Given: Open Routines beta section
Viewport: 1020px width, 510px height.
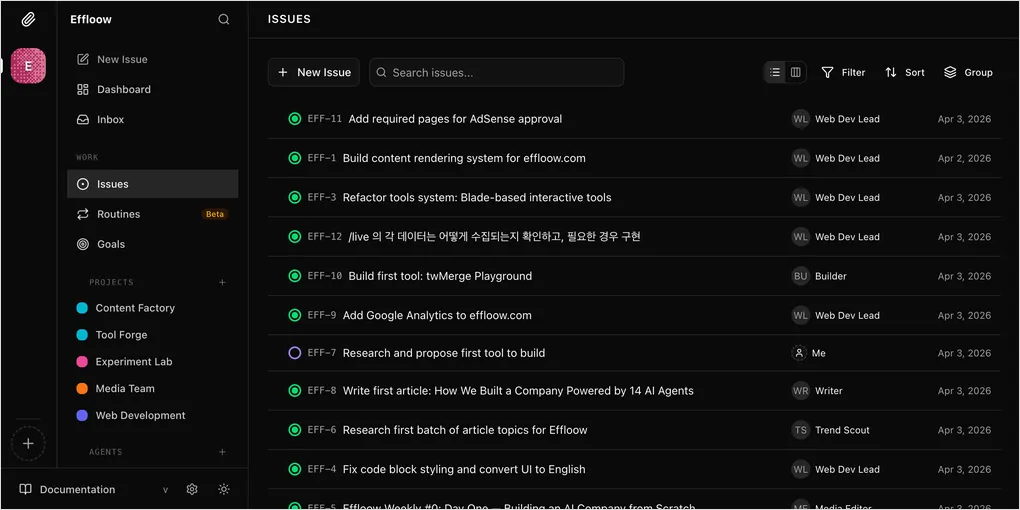Looking at the screenshot, I should point(152,214).
